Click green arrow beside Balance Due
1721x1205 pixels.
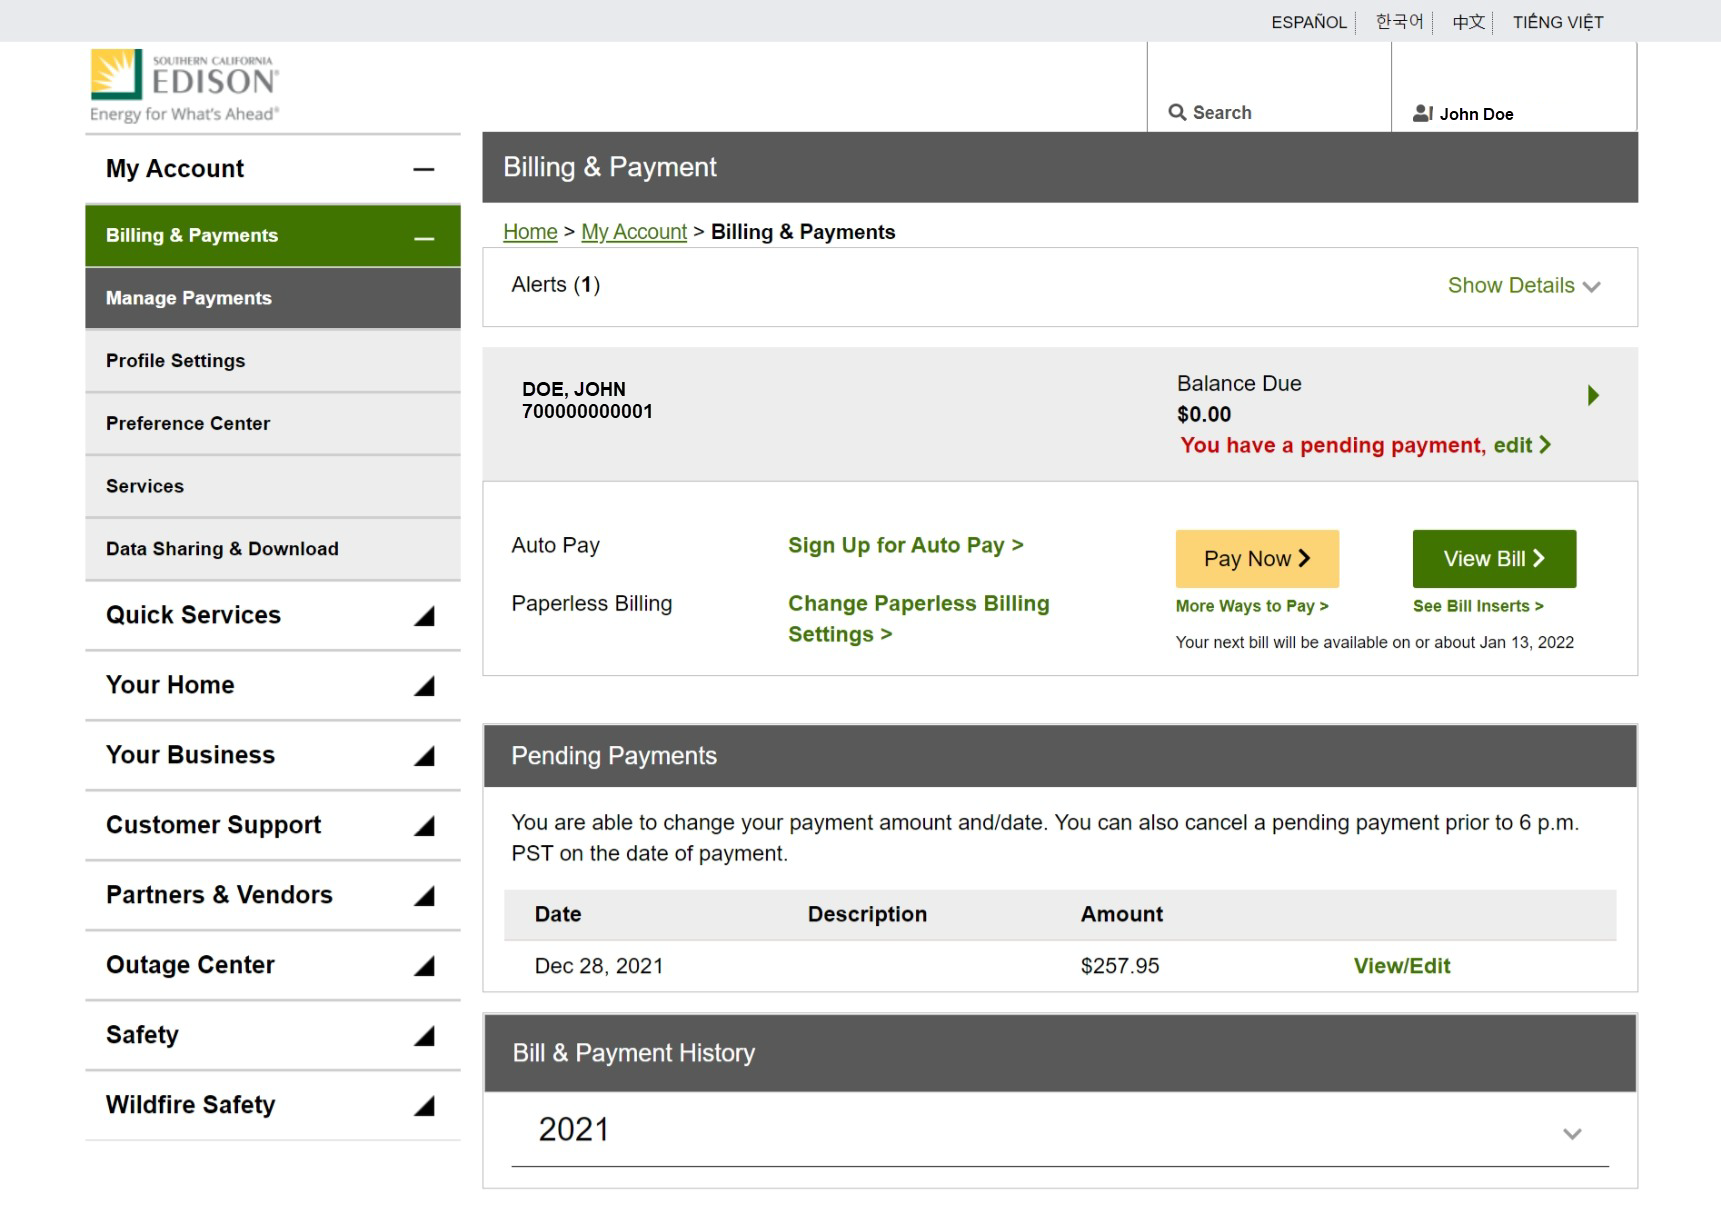1593,395
